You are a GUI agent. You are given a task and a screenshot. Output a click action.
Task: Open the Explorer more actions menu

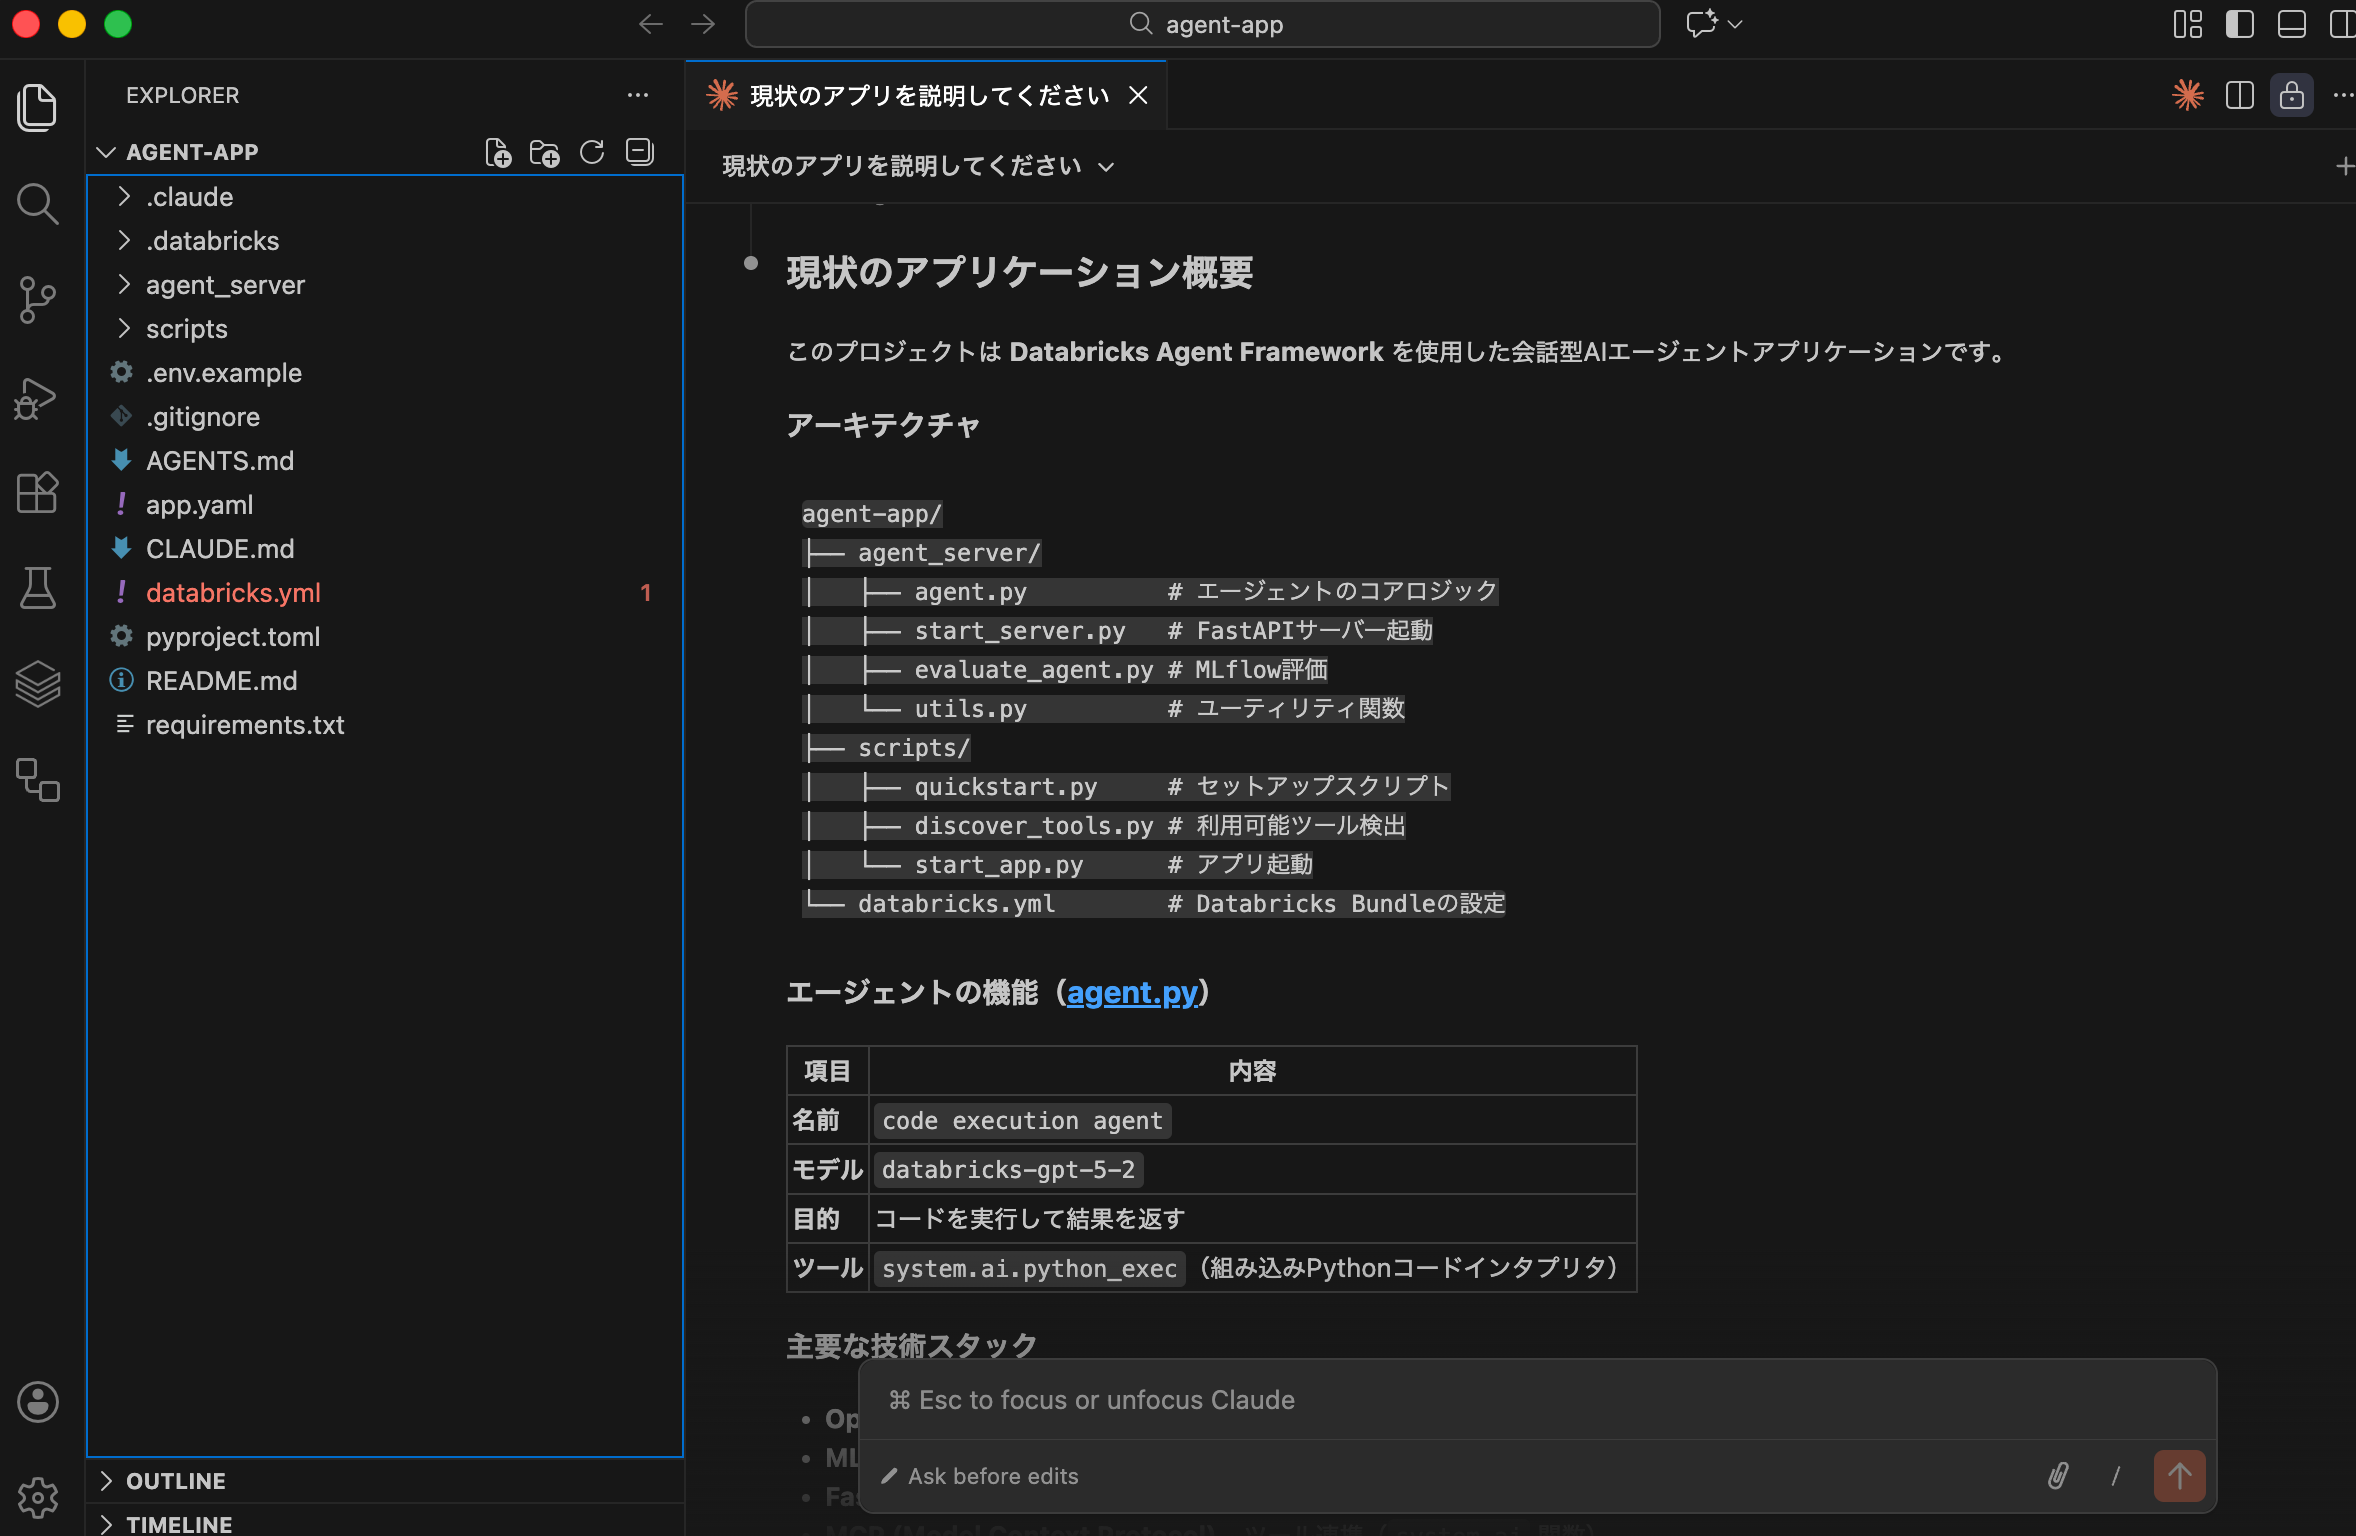pos(638,95)
